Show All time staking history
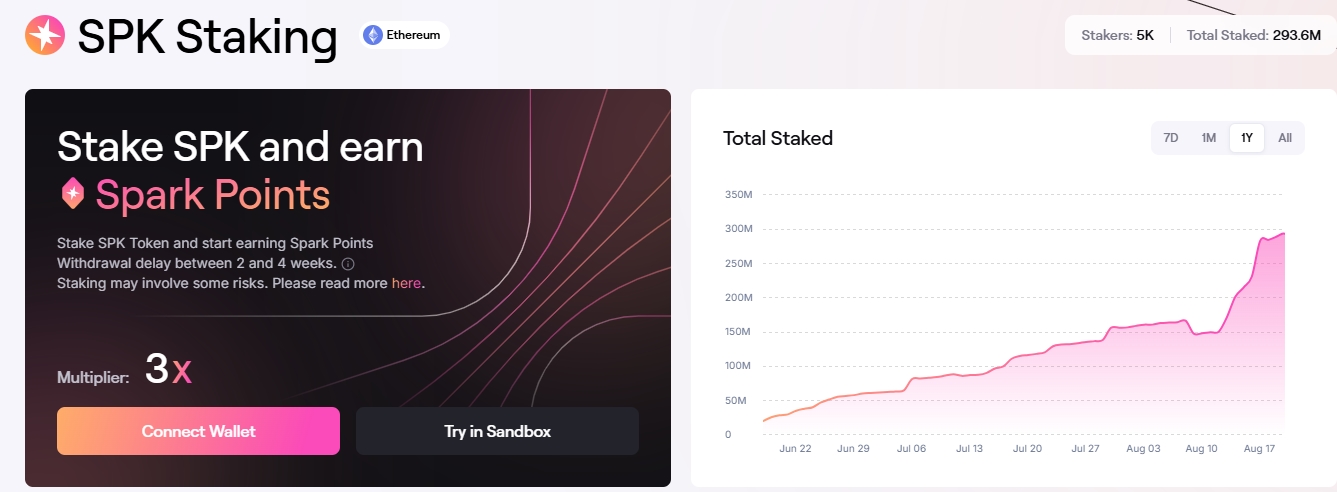Viewport: 1337px width, 492px height. pos(1285,138)
